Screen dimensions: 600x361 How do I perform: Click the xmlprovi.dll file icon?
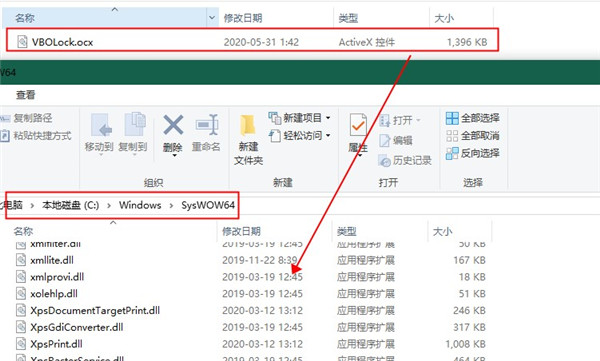coord(21,277)
